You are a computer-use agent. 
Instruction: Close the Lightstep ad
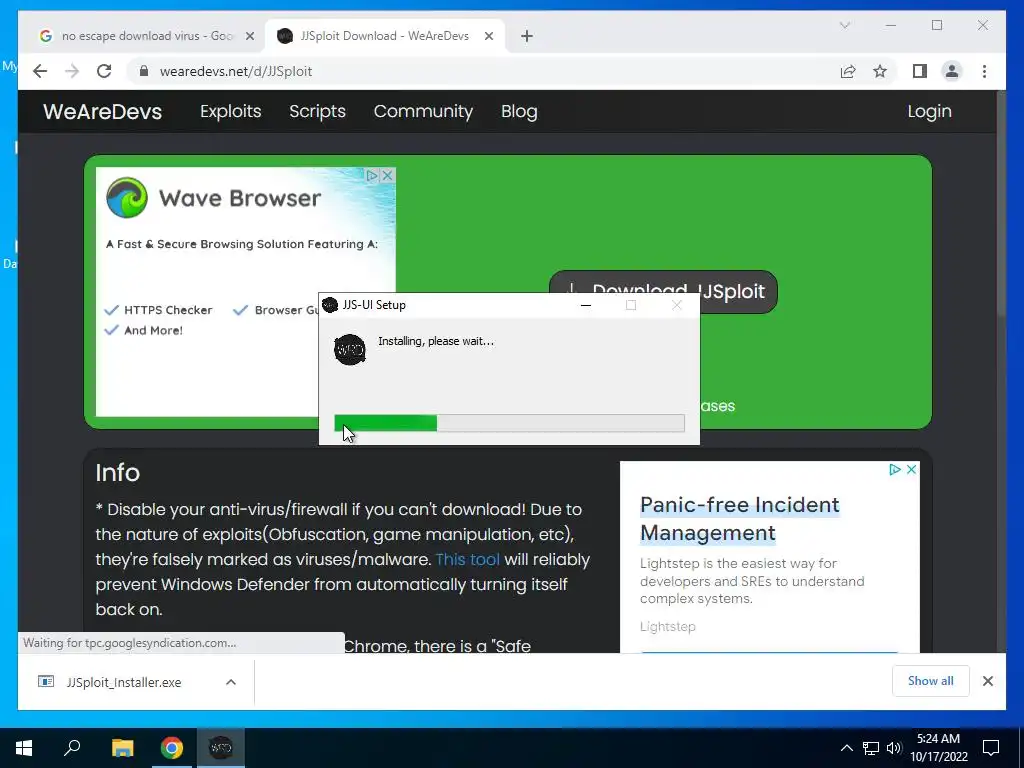pos(912,470)
